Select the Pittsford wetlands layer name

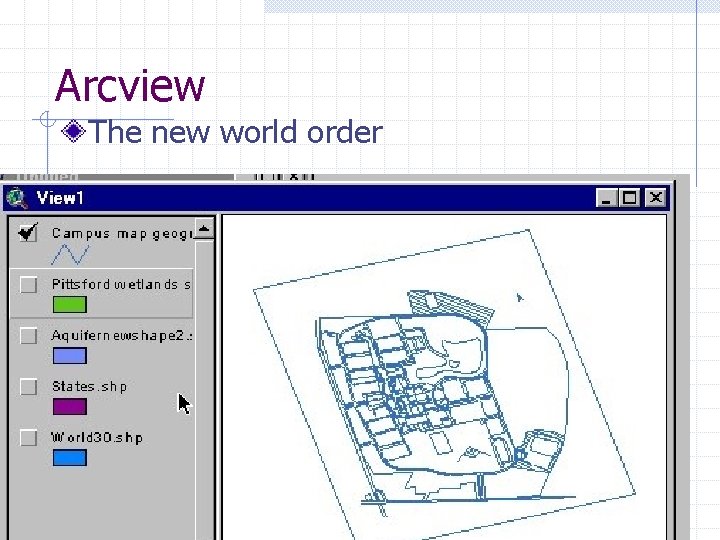tap(121, 284)
